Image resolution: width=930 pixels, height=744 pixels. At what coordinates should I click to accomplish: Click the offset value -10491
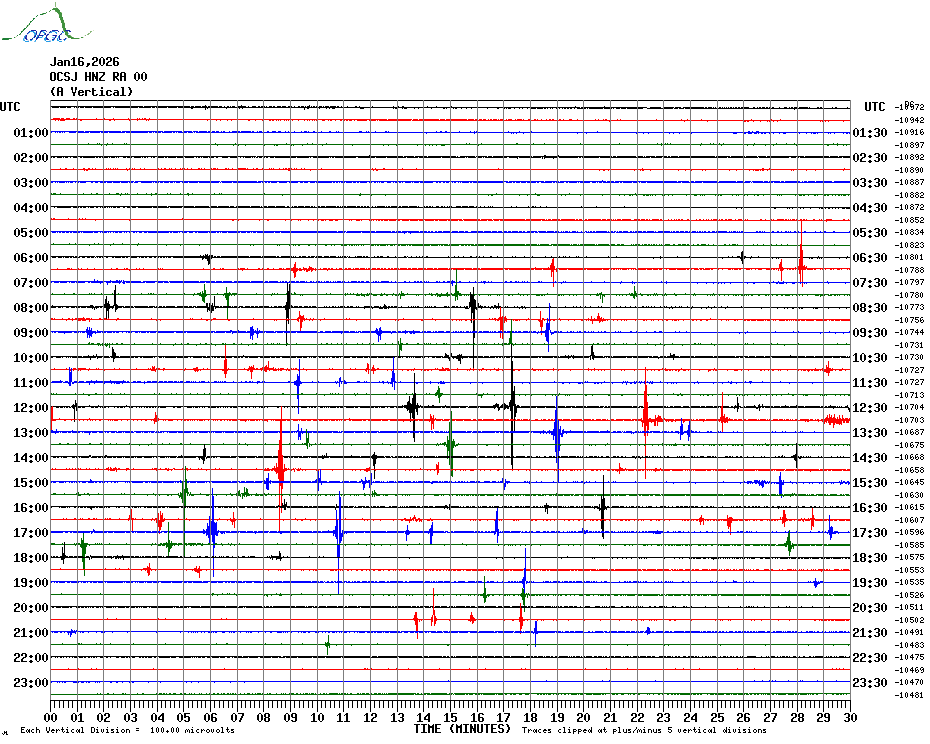[x=909, y=632]
